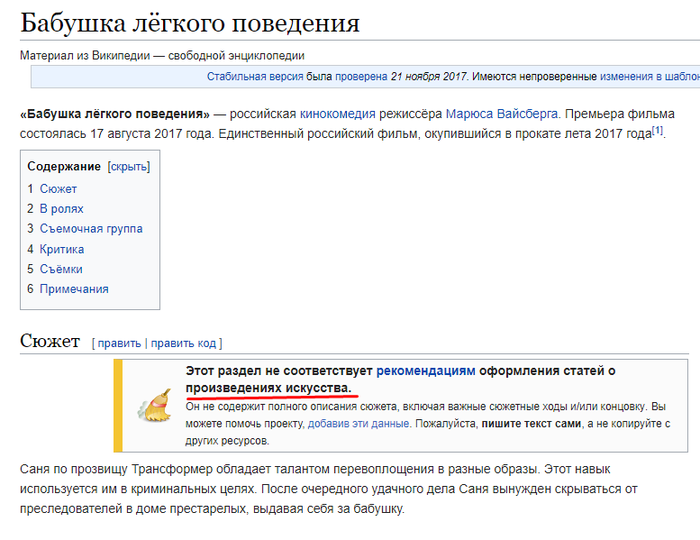Open 'рекомендациям' link in notice box
This screenshot has height=540, width=700.
pos(426,371)
